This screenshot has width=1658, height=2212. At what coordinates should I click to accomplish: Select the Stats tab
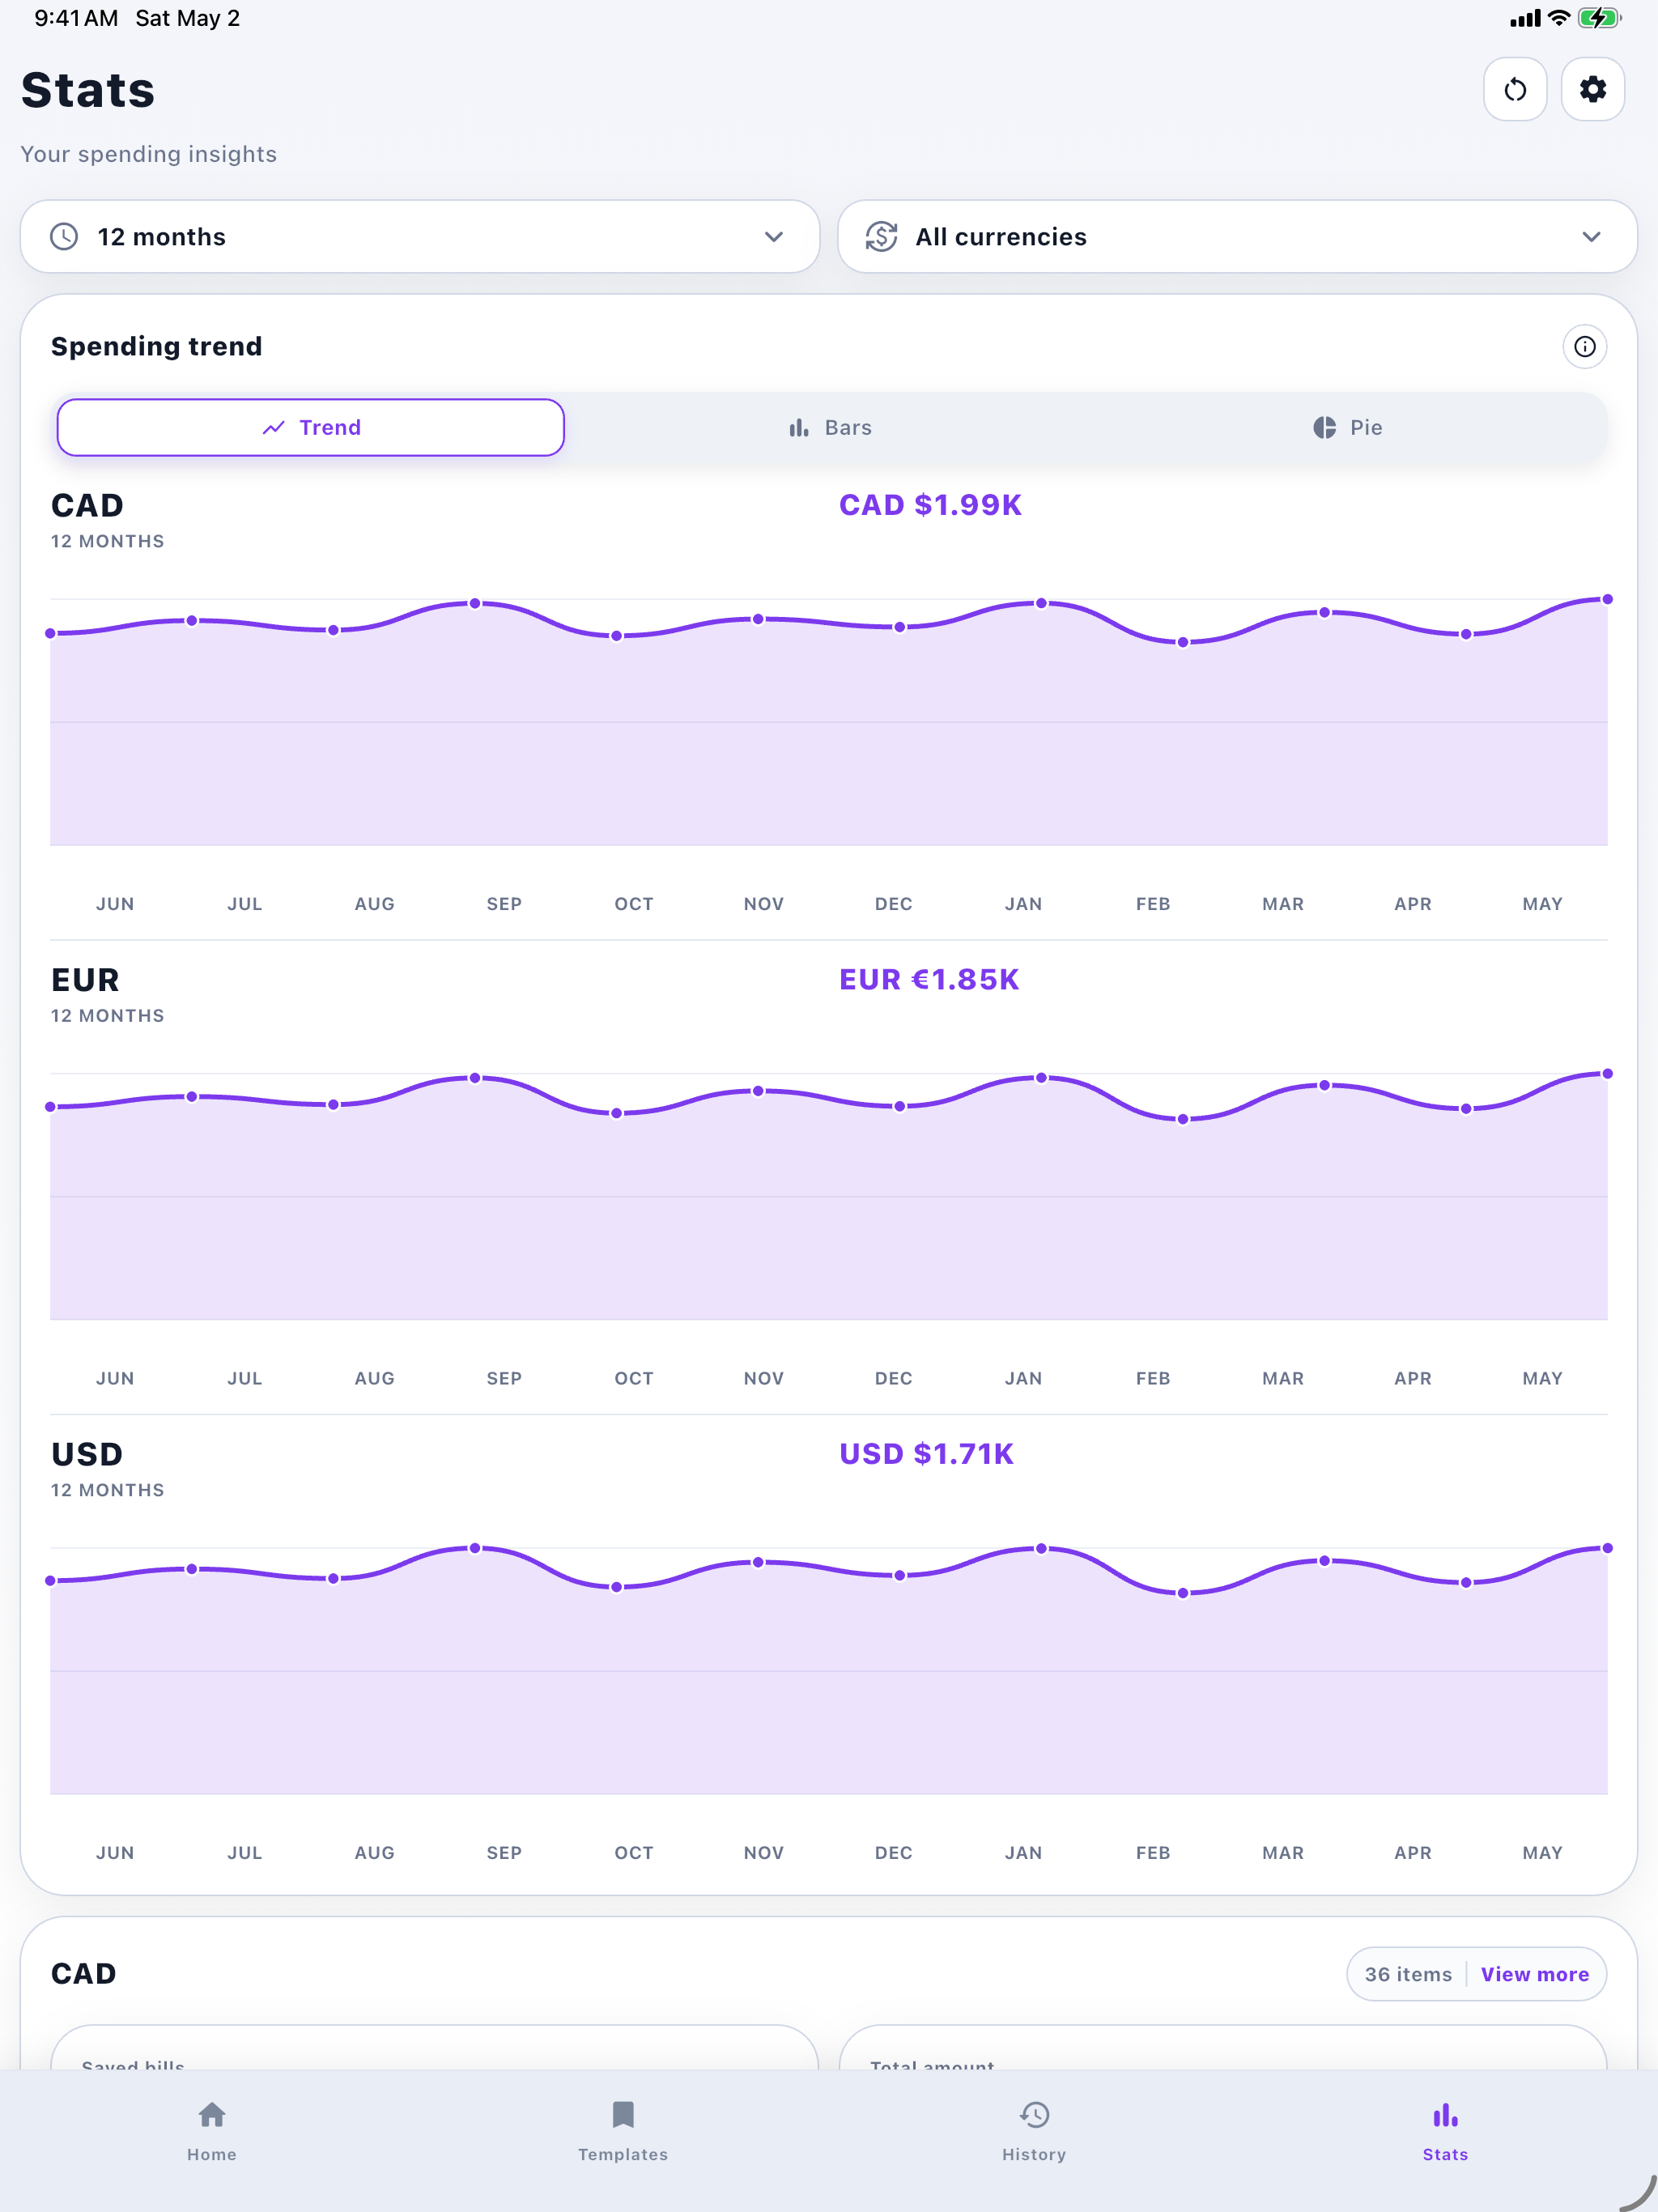(x=1445, y=2131)
